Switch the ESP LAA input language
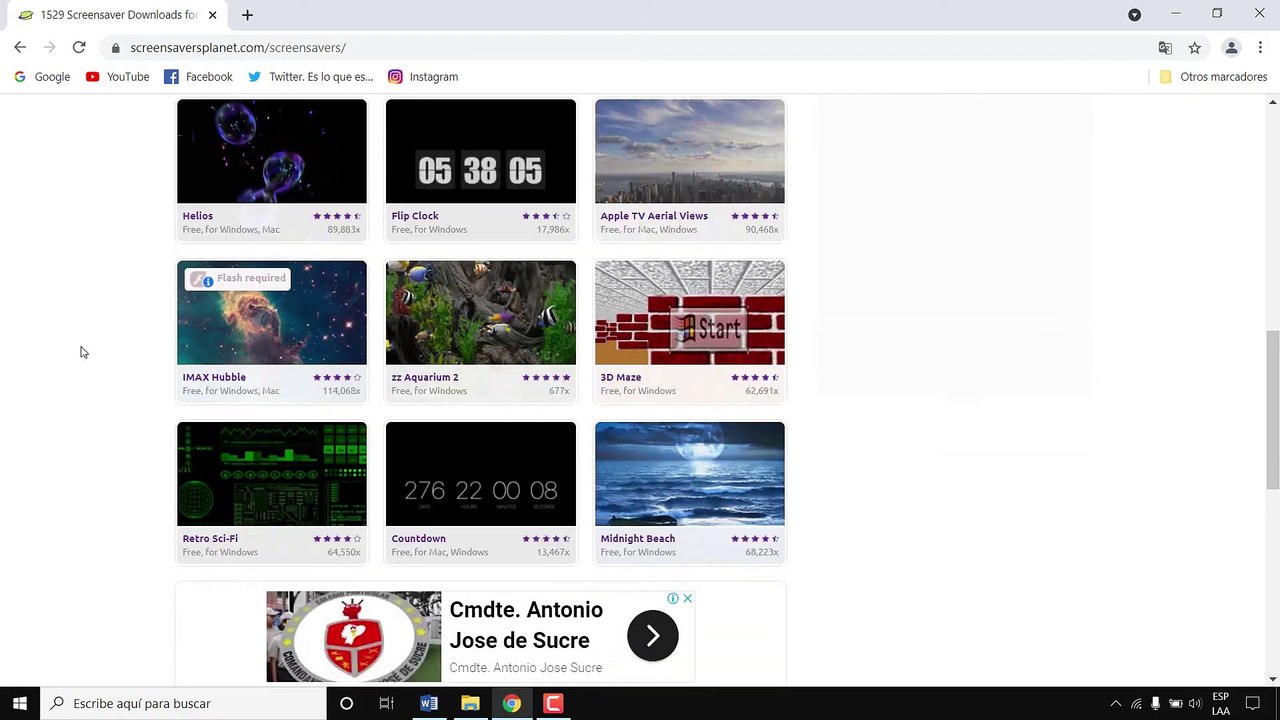The width and height of the screenshot is (1280, 720). [x=1221, y=703]
